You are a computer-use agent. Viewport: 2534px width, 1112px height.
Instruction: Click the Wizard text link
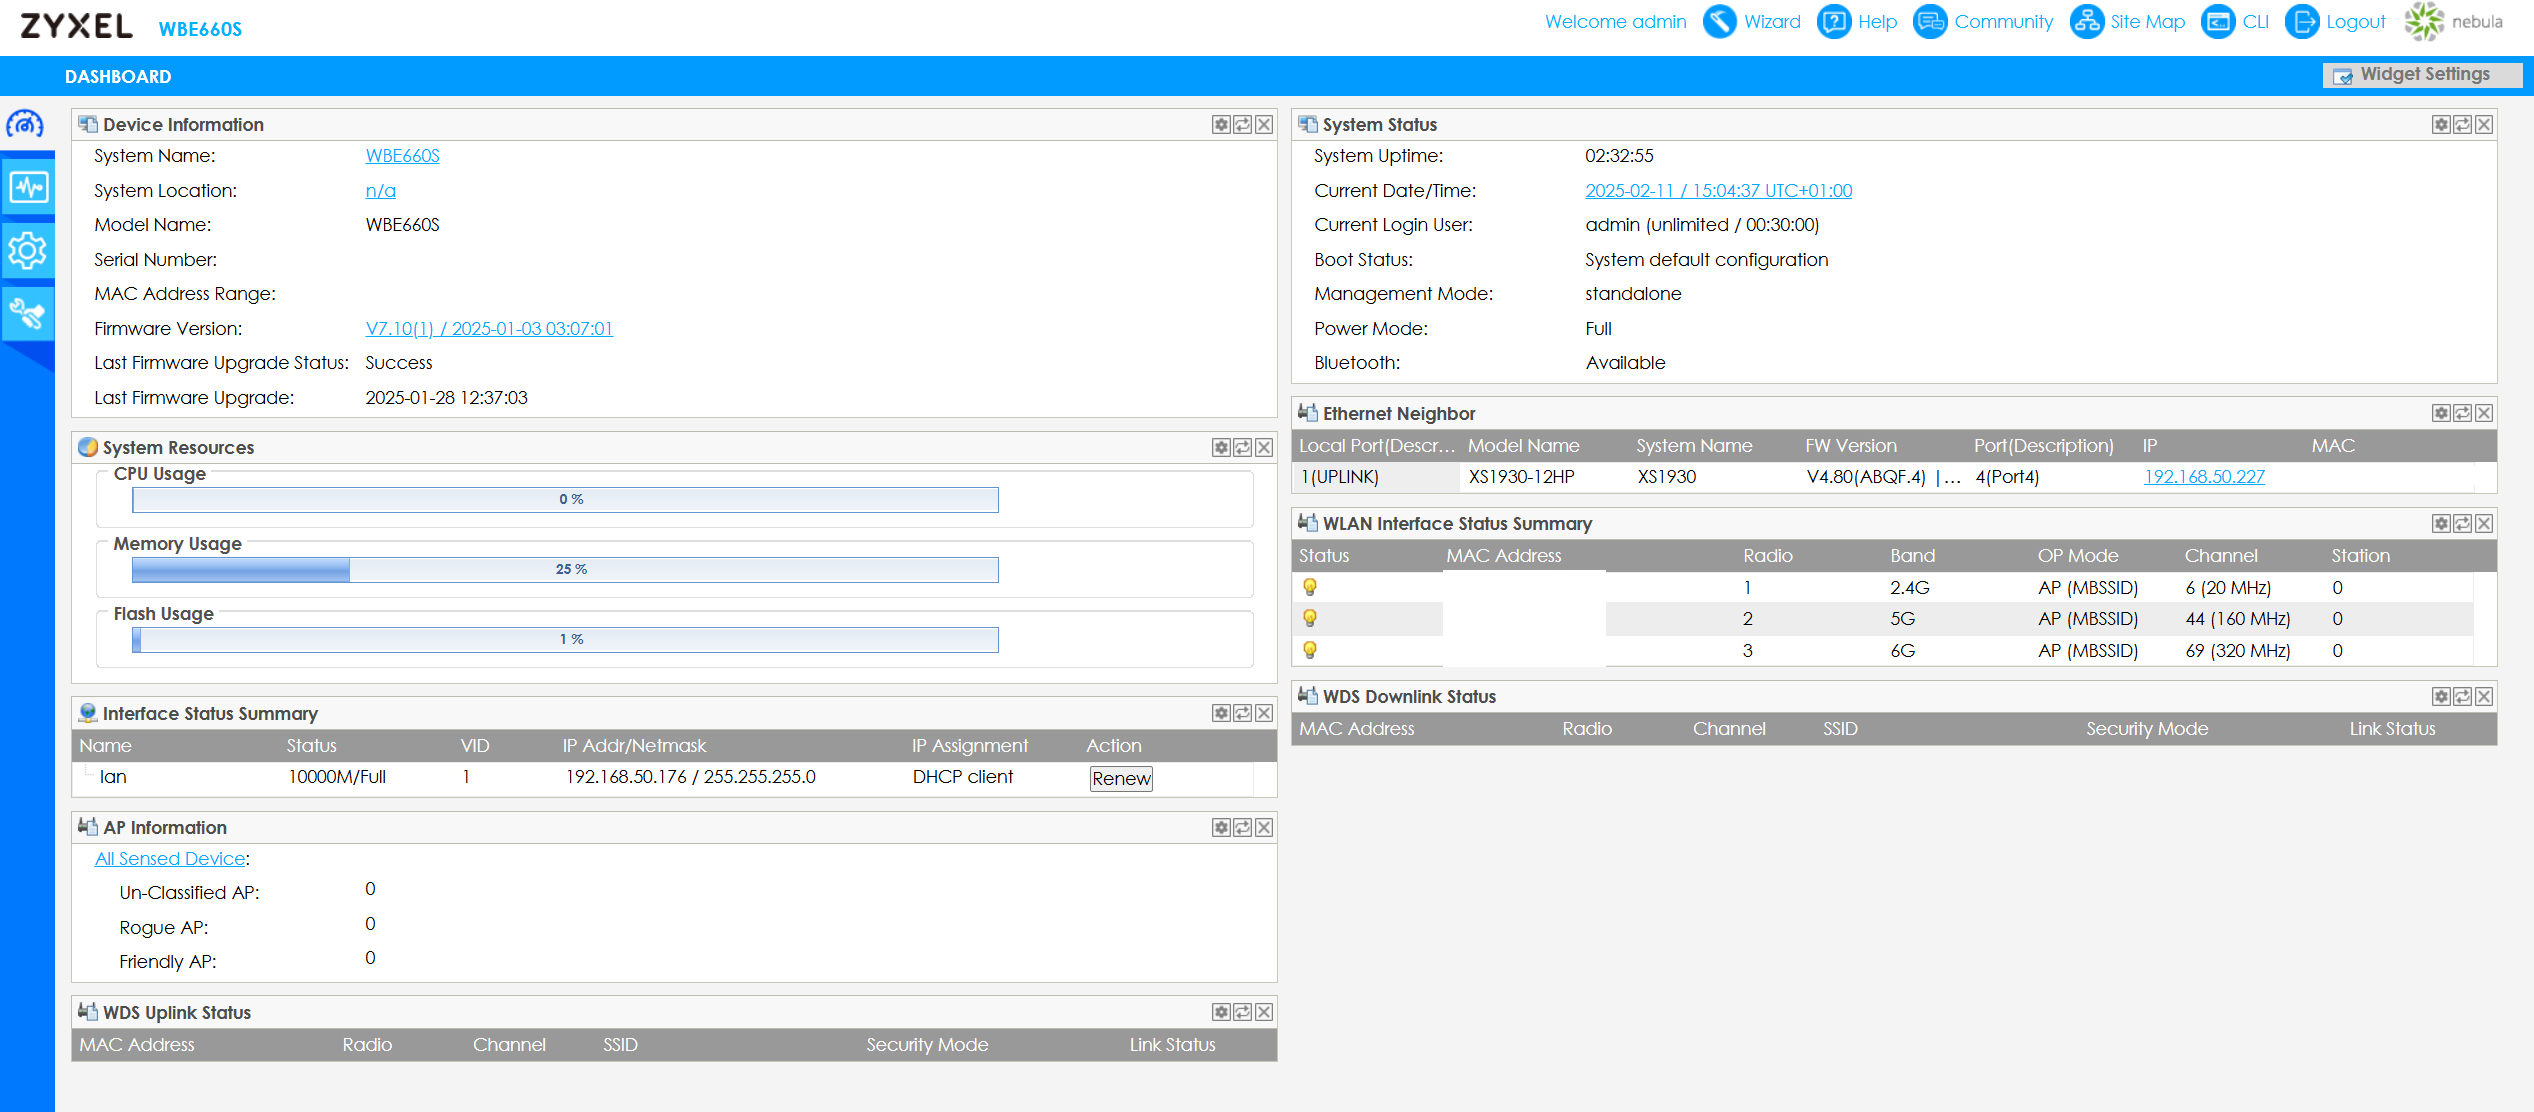(x=1772, y=22)
